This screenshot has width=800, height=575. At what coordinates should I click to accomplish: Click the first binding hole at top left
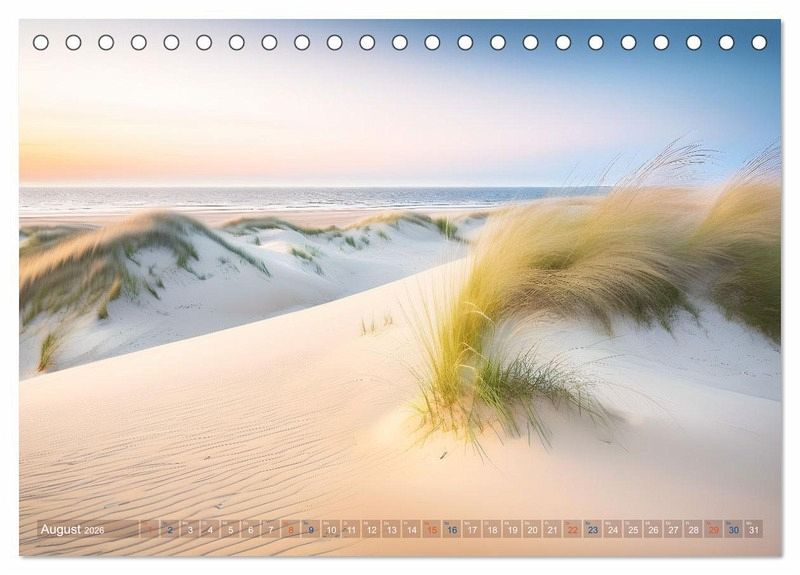click(41, 42)
